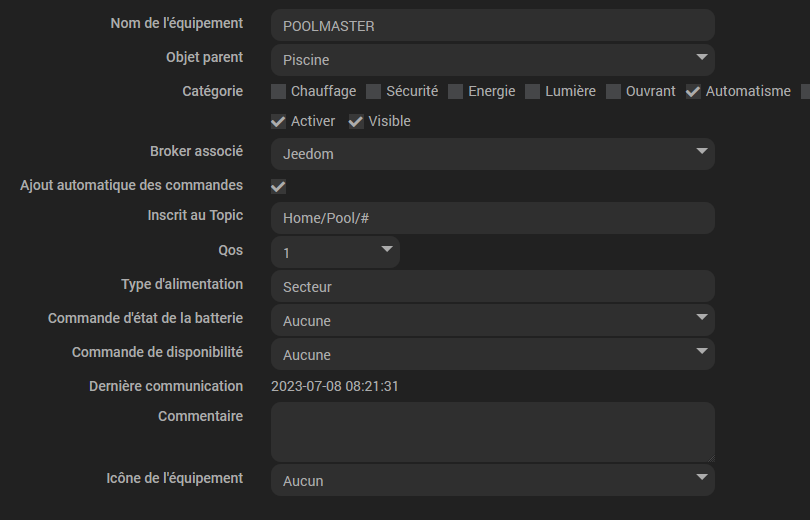This screenshot has height=520, width=810.
Task: Open the Objet parent dropdown
Action: pos(492,59)
